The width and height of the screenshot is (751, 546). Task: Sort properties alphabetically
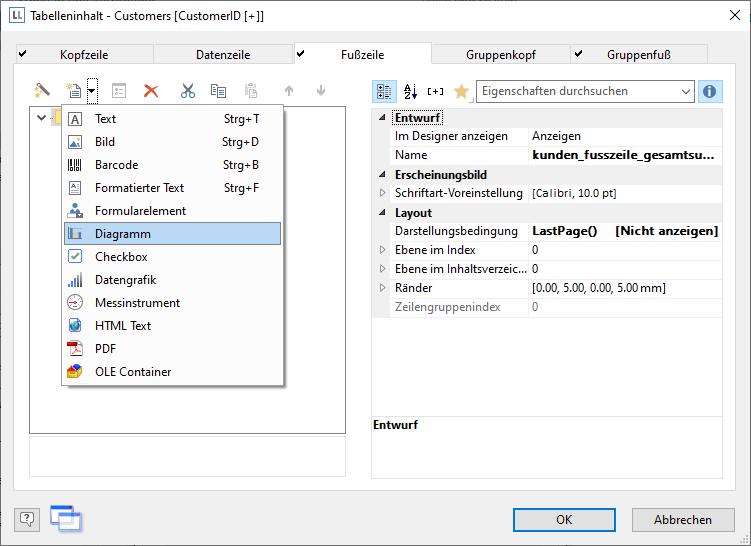pos(410,91)
